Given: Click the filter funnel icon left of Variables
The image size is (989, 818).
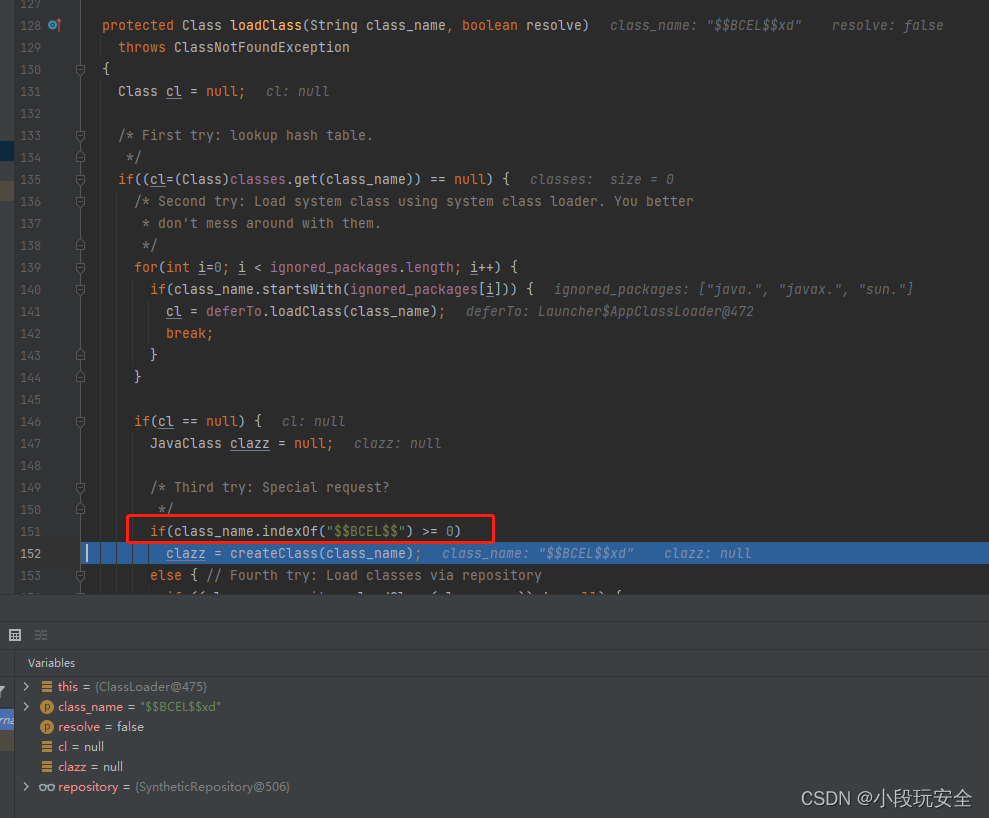Looking at the screenshot, I should tap(3, 692).
